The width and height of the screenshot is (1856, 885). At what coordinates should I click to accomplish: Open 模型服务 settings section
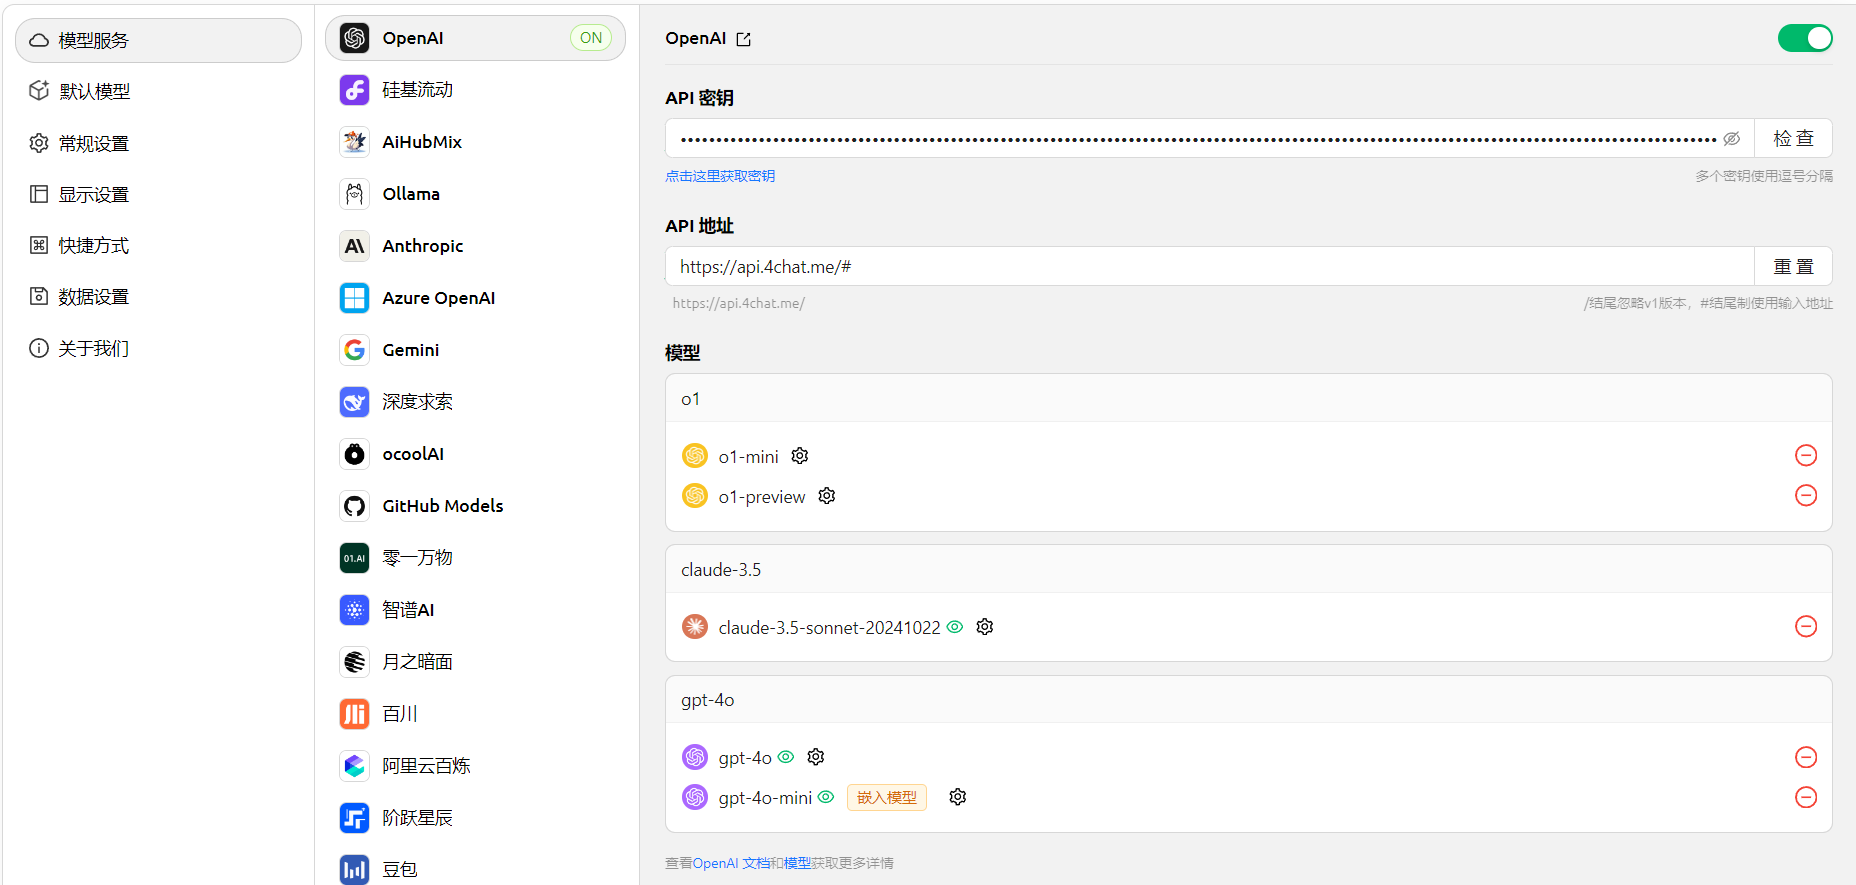[158, 40]
